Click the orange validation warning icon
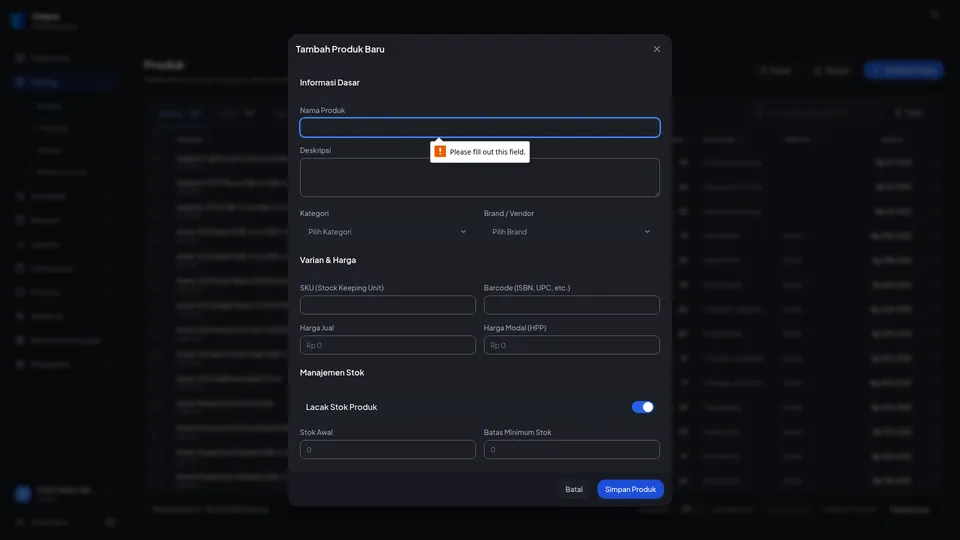Screen dimensions: 960x540 coord(440,151)
